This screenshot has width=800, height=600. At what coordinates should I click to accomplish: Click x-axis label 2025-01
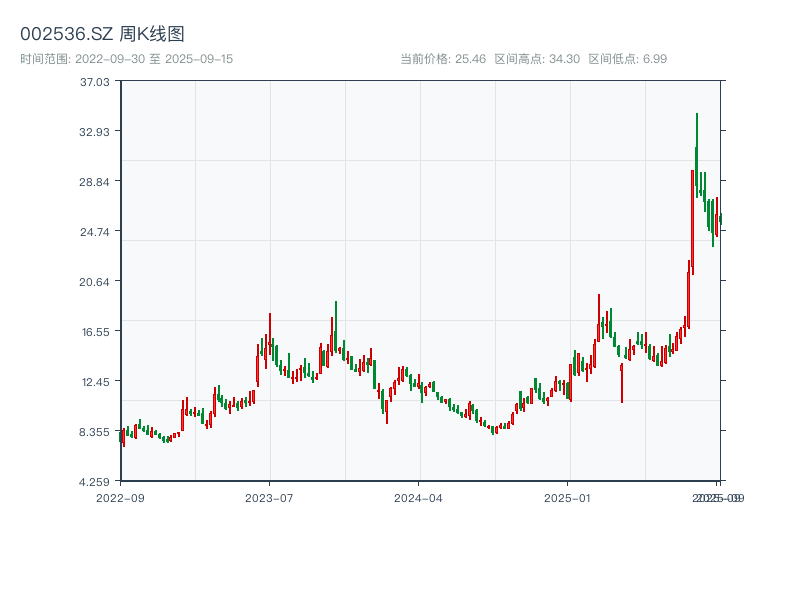[x=567, y=498]
